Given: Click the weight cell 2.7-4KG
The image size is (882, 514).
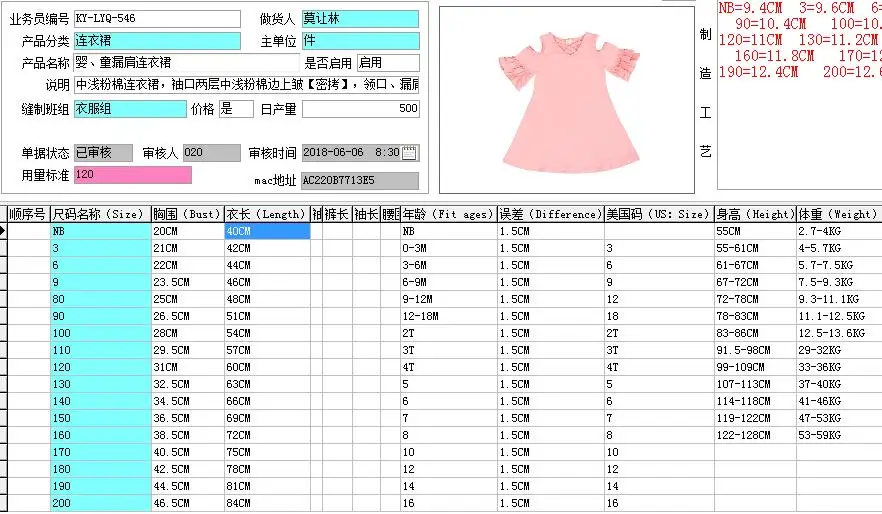Looking at the screenshot, I should (839, 231).
